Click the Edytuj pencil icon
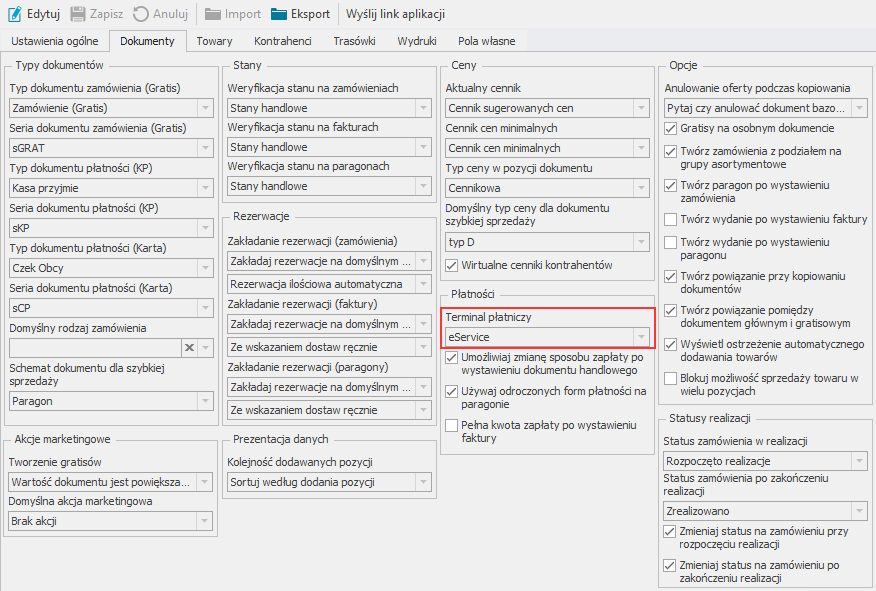Viewport: 876px width, 591px height. pyautogui.click(x=16, y=14)
